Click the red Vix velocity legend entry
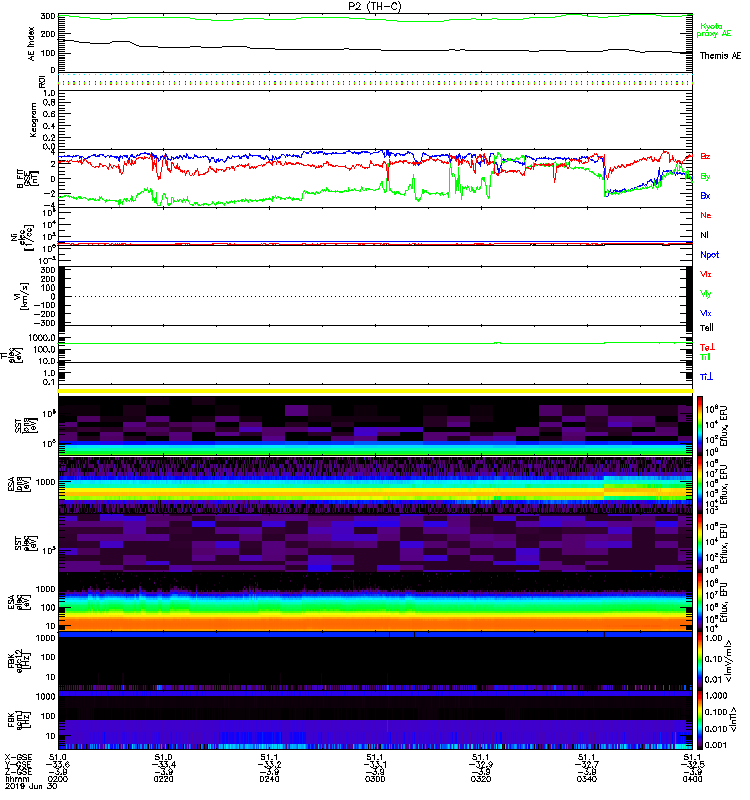Image resolution: width=750 pixels, height=800 pixels. (x=705, y=274)
